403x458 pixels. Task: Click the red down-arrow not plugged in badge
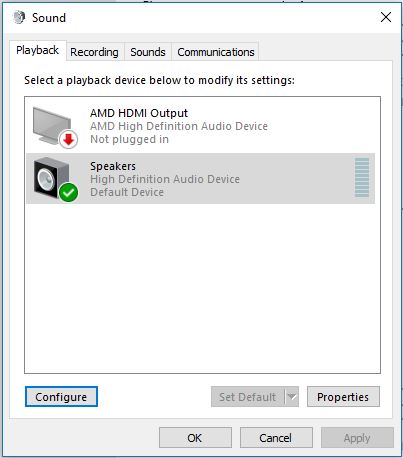[69, 139]
